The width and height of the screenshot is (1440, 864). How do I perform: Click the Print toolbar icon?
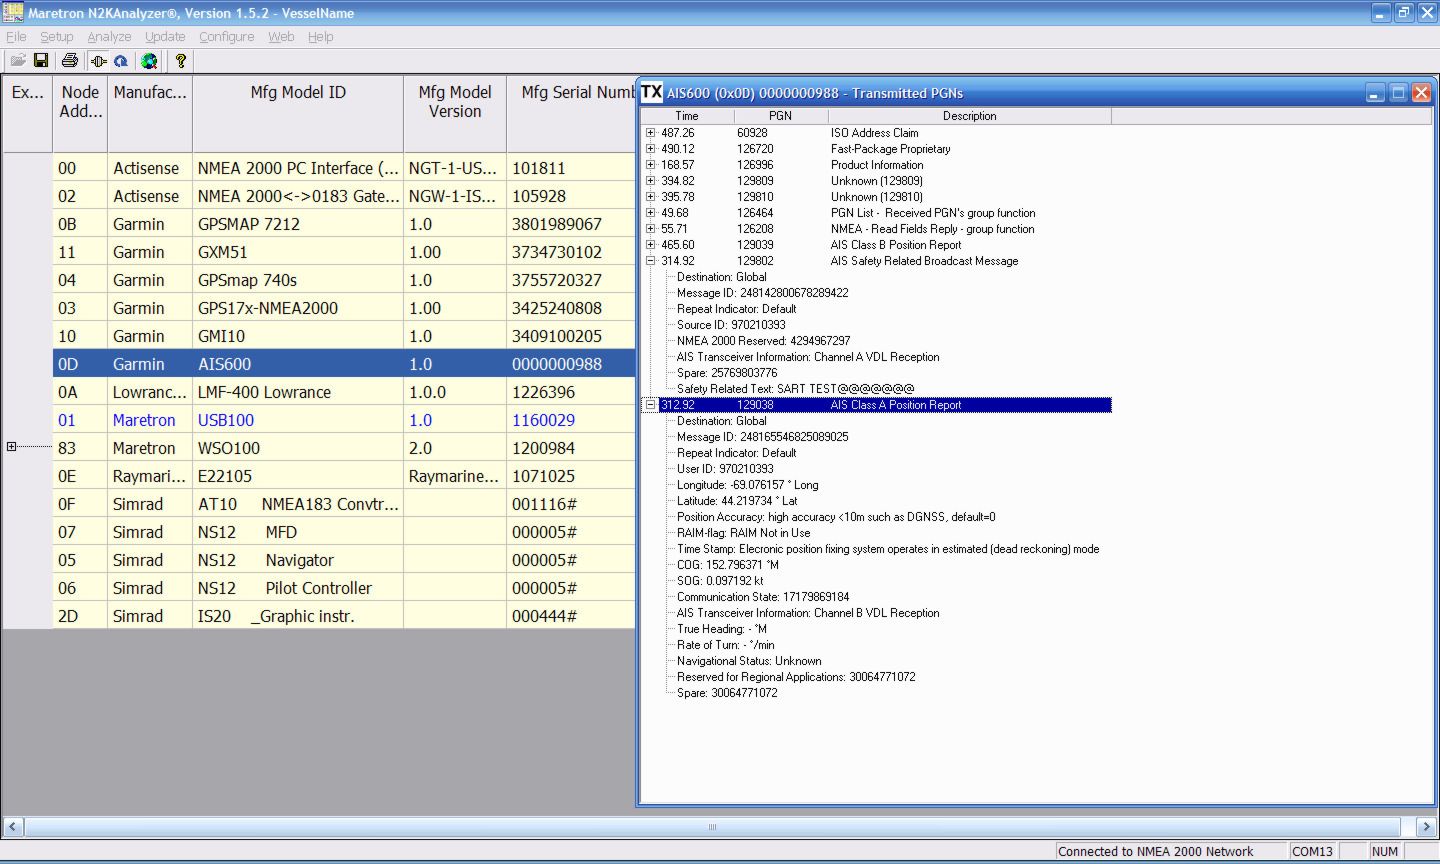69,61
